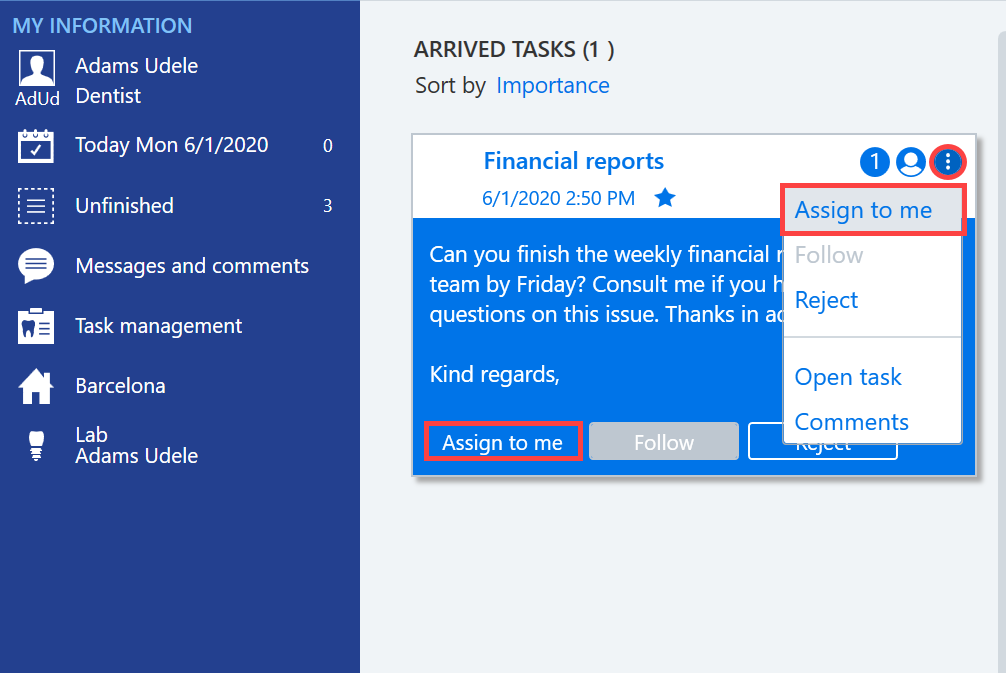
Task: Click the Task management tooth icon
Action: pyautogui.click(x=36, y=326)
